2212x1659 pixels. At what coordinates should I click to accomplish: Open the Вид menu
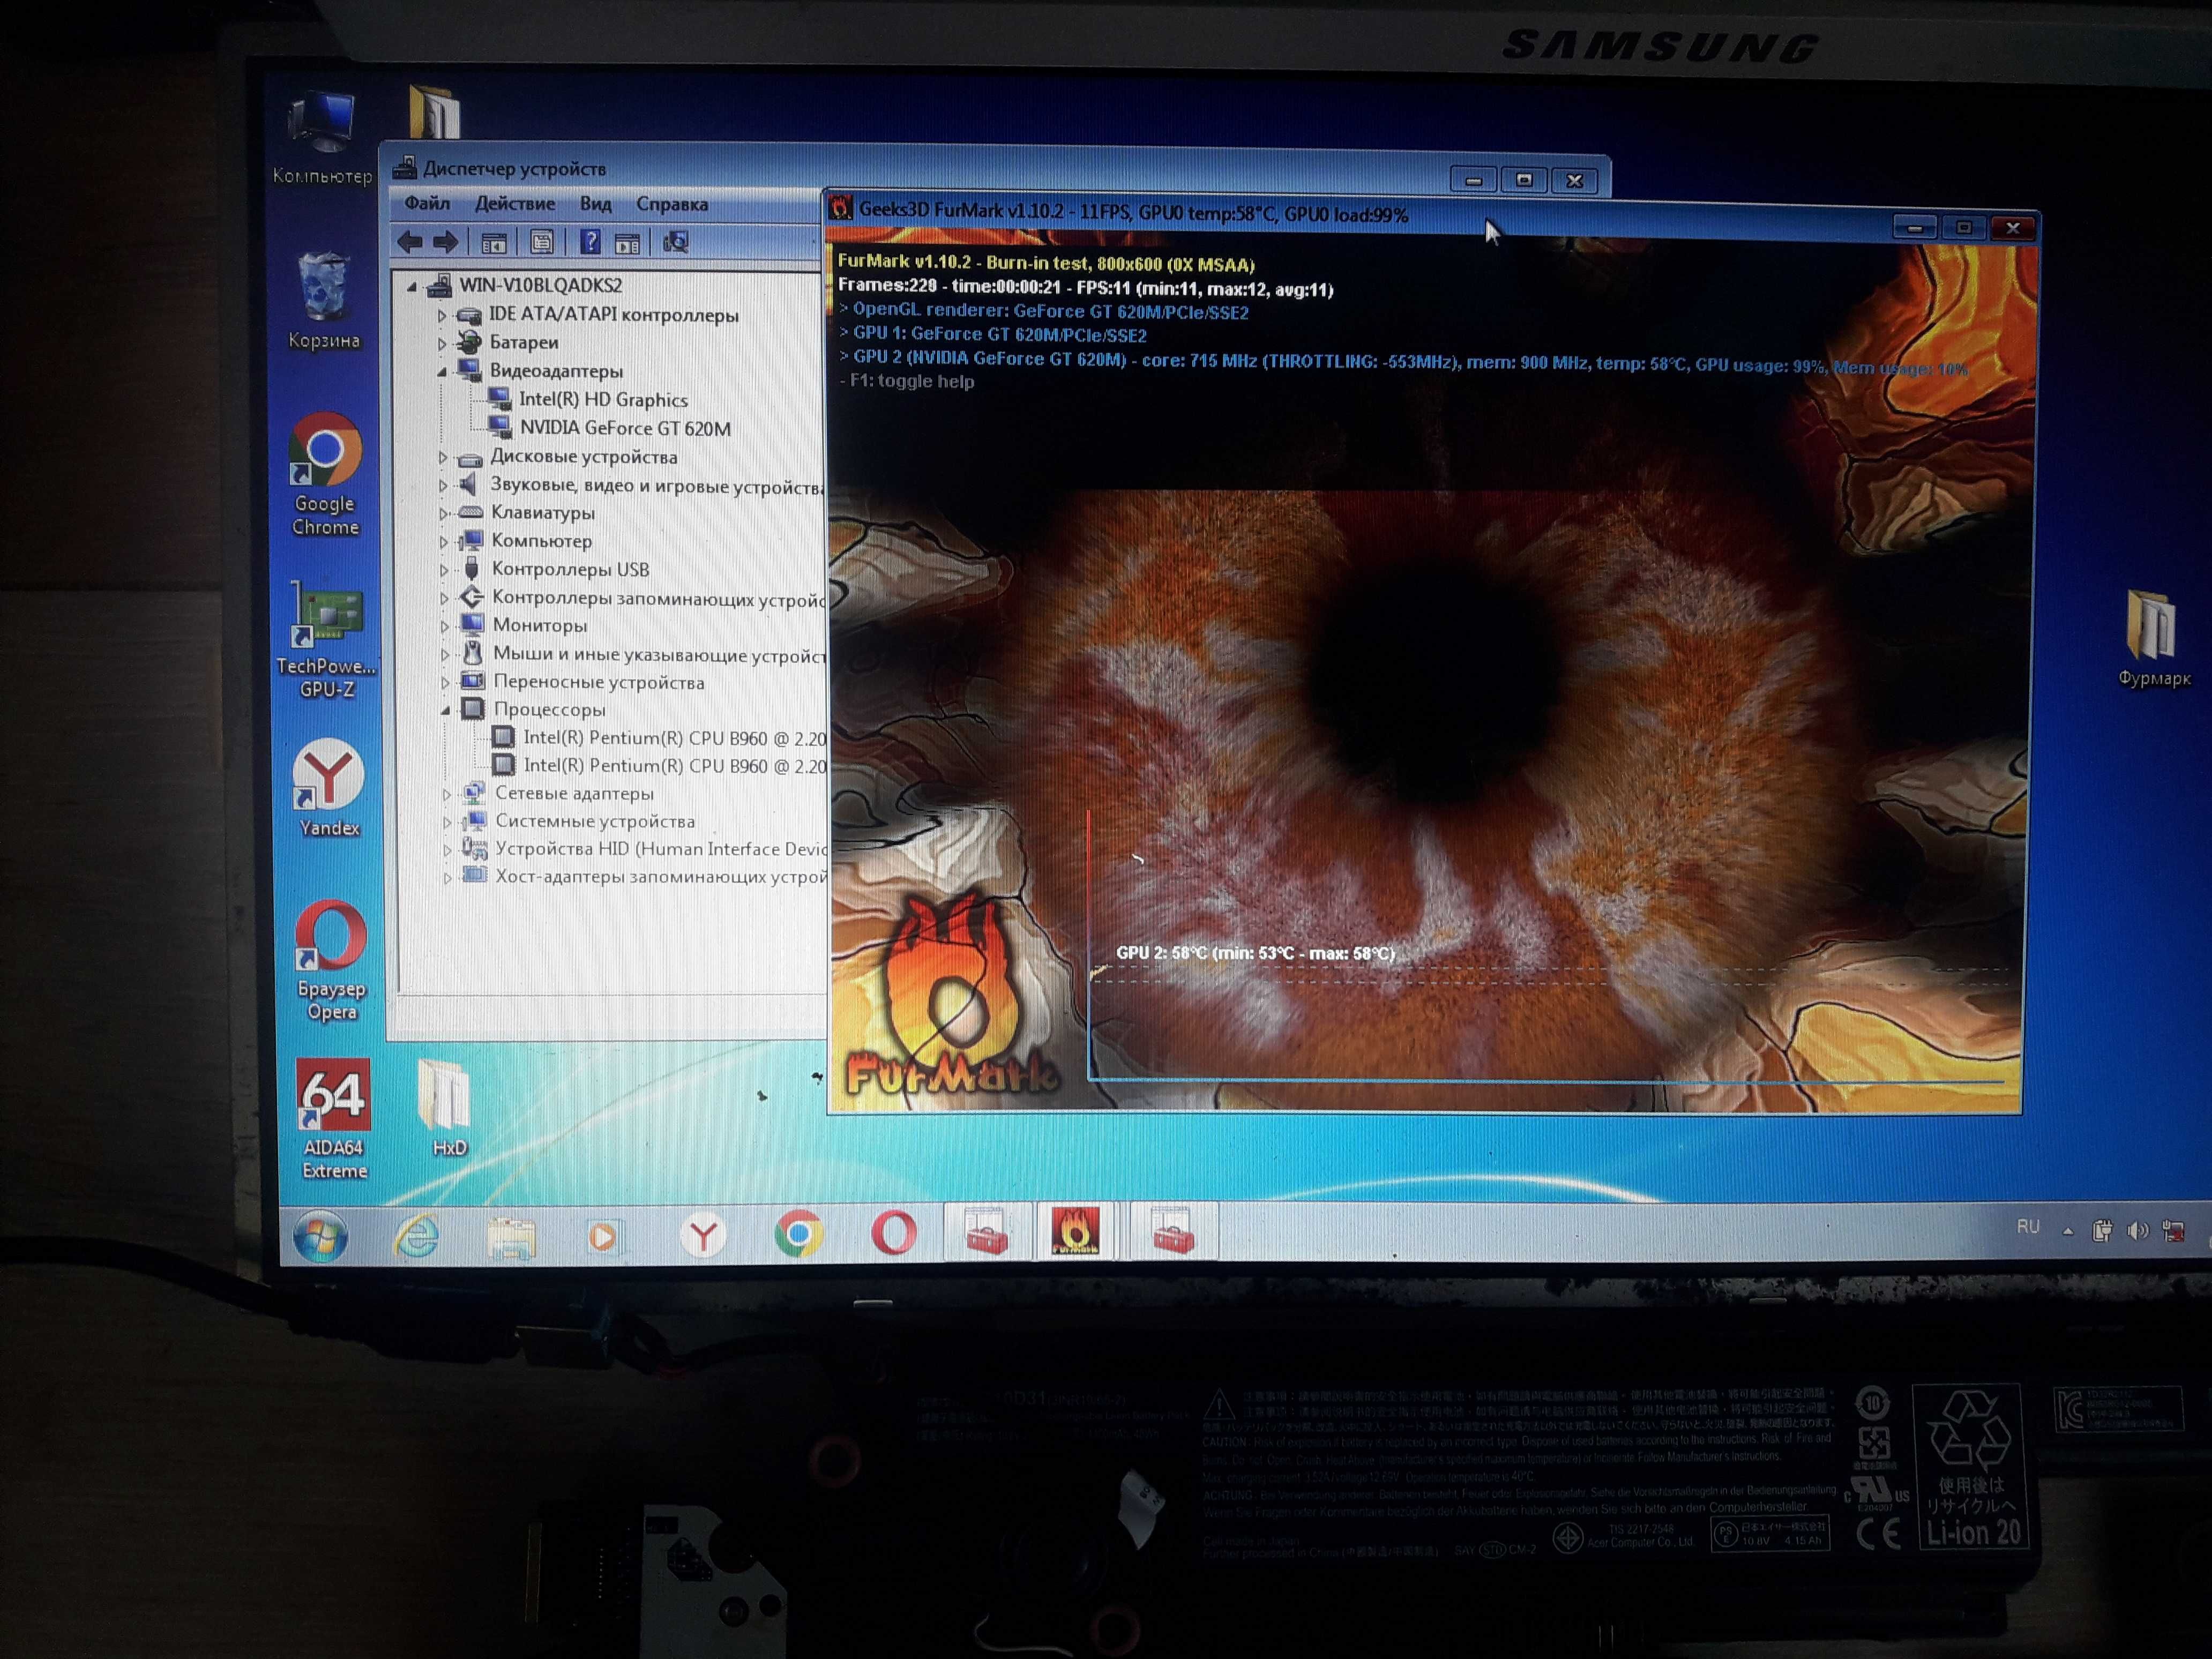coord(595,203)
